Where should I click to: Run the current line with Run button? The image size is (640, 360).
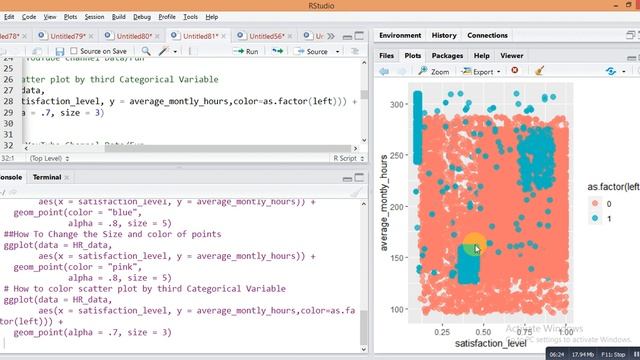click(x=246, y=51)
